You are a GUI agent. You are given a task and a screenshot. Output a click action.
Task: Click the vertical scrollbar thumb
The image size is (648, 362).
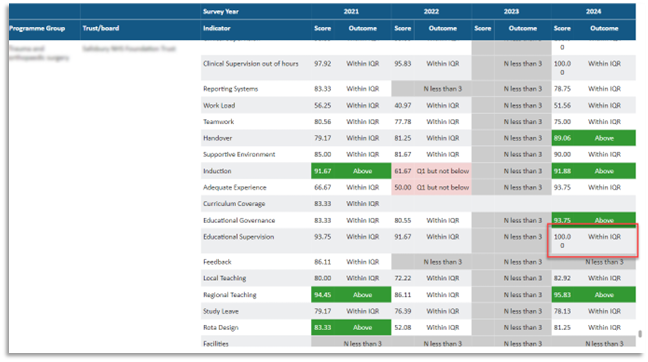click(x=640, y=333)
